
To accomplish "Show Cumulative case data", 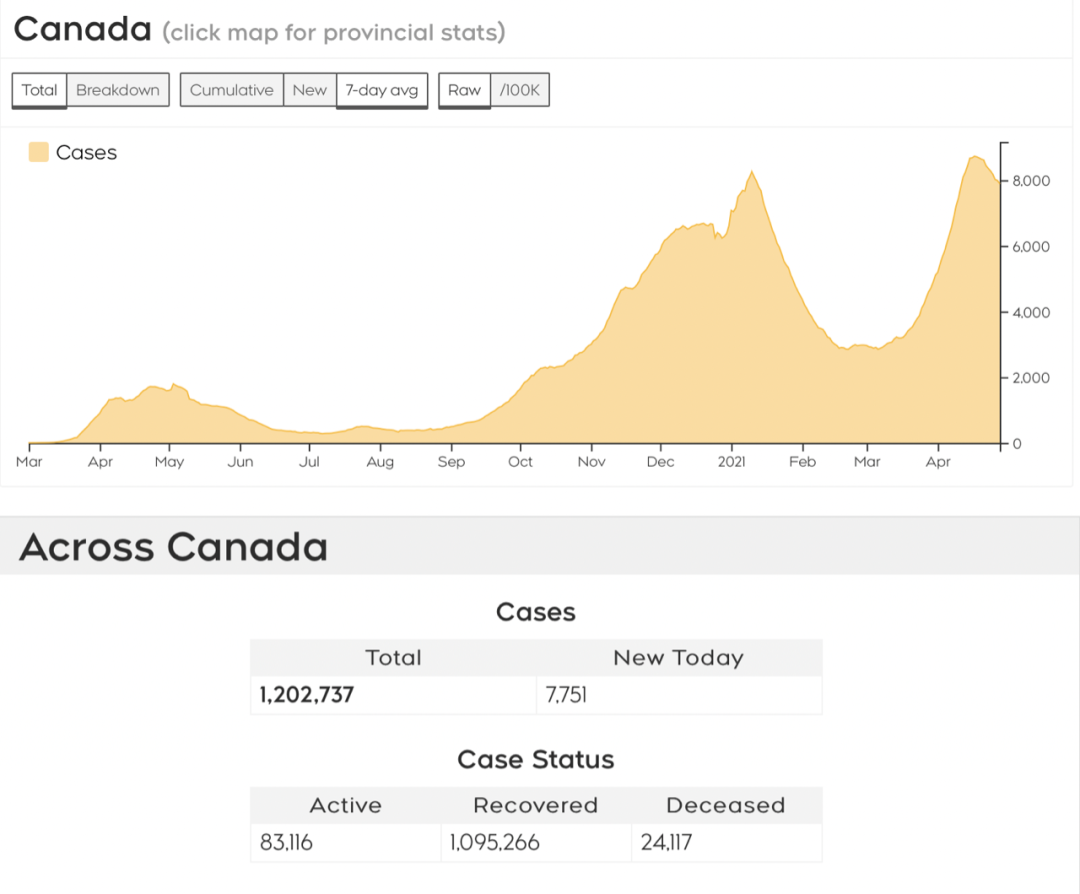I will [x=231, y=90].
